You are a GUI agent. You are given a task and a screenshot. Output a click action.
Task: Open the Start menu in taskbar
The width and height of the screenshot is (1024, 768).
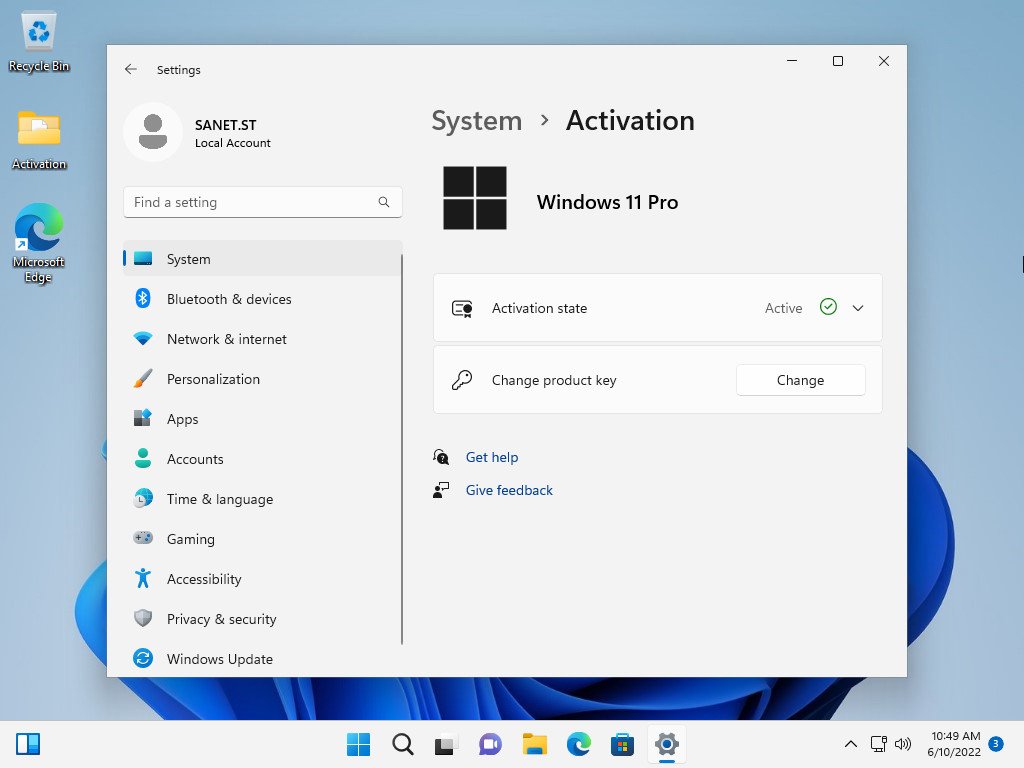click(358, 744)
